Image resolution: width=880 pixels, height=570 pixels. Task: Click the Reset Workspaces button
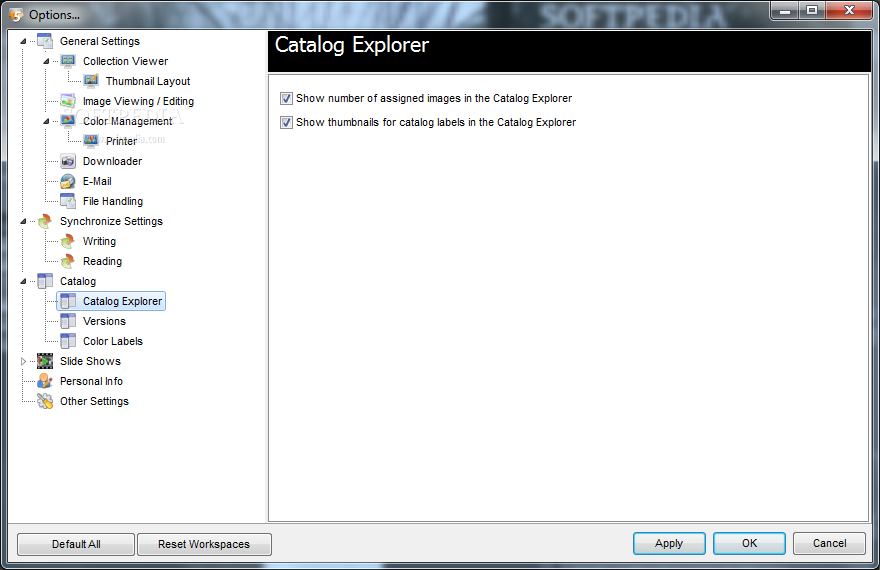coord(204,544)
